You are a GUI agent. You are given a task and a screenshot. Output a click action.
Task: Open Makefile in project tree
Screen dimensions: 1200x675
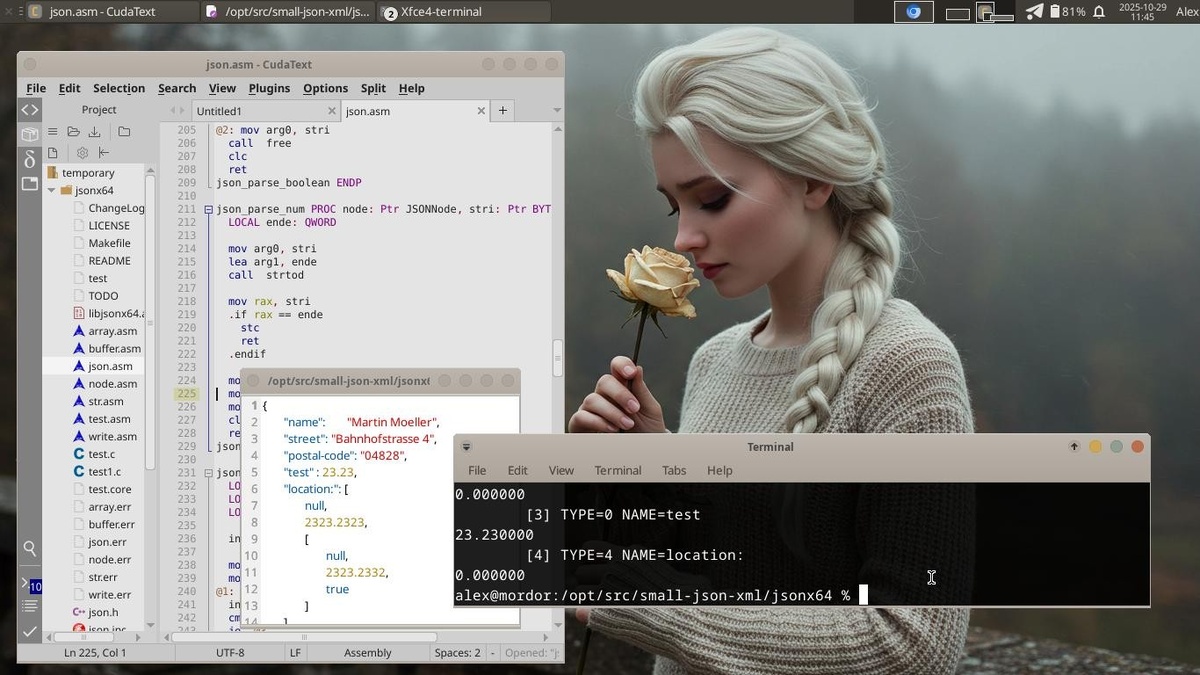click(109, 243)
